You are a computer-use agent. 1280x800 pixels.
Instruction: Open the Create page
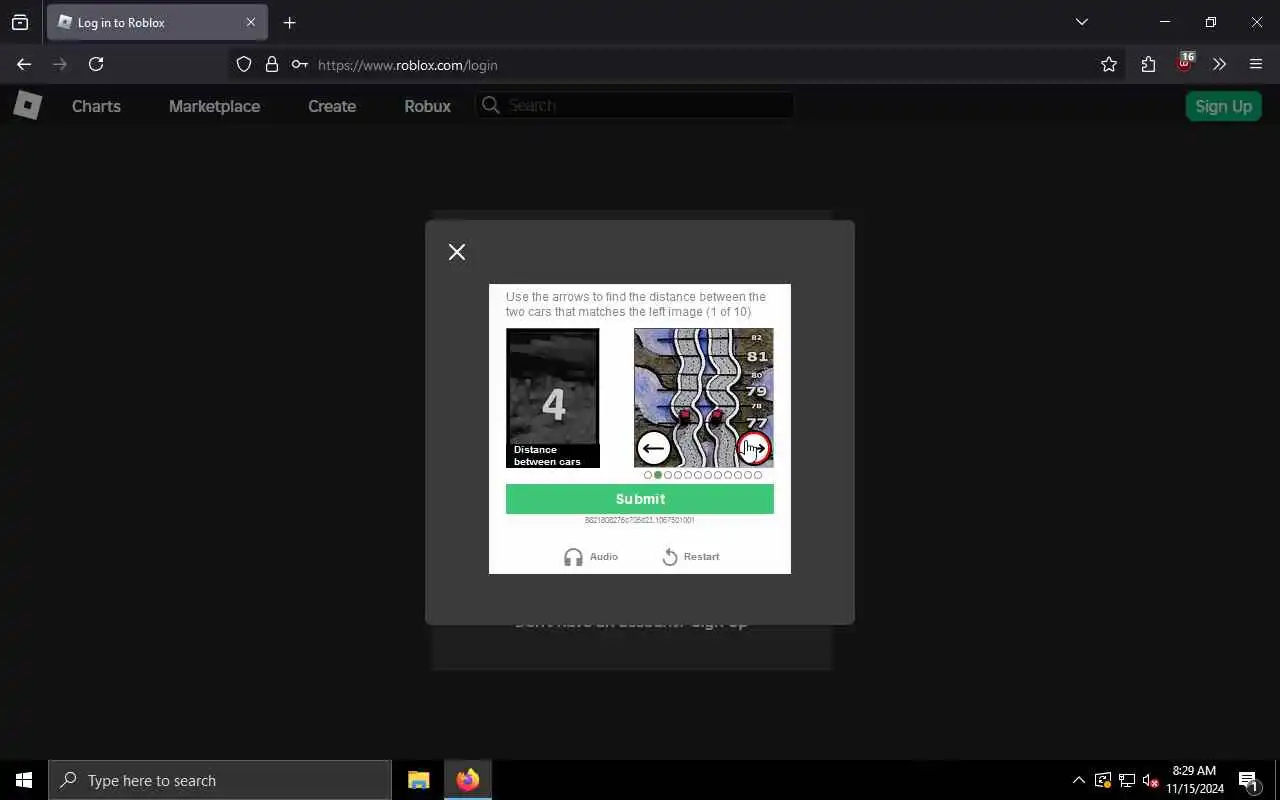coord(332,106)
